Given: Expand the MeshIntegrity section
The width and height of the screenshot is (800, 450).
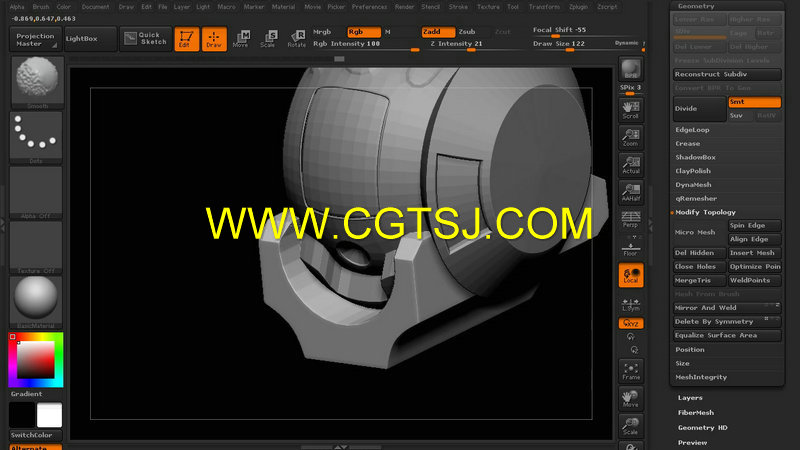Looking at the screenshot, I should point(701,378).
